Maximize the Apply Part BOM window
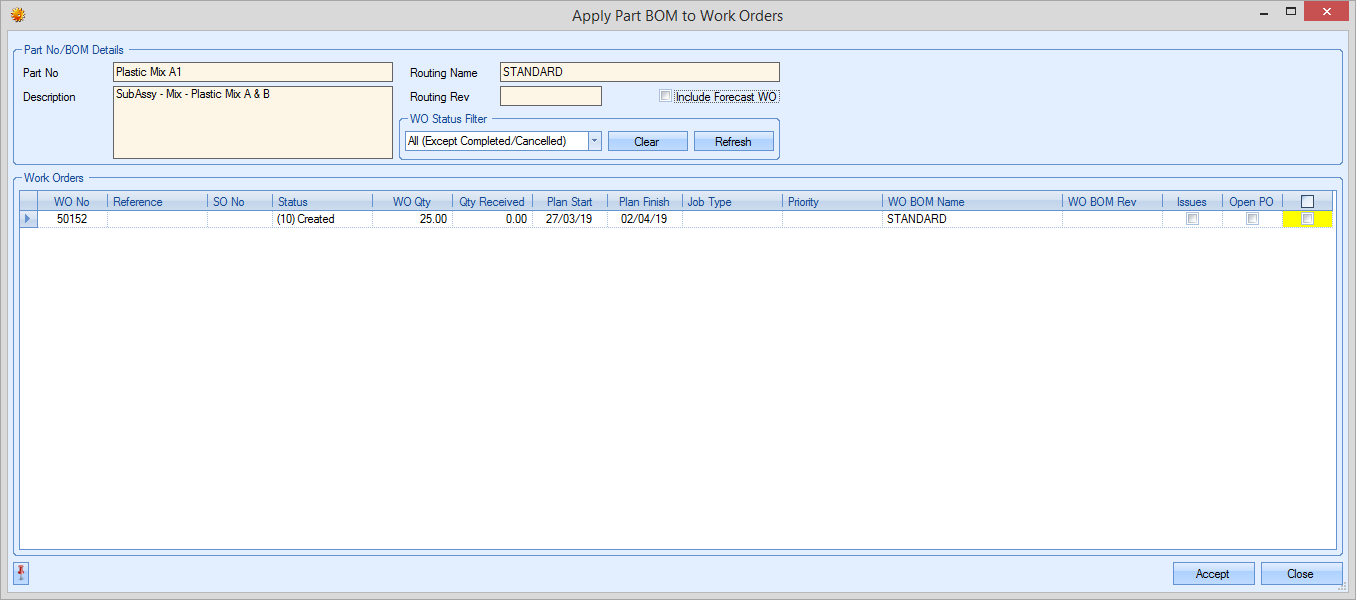Image resolution: width=1356 pixels, height=600 pixels. point(1291,12)
